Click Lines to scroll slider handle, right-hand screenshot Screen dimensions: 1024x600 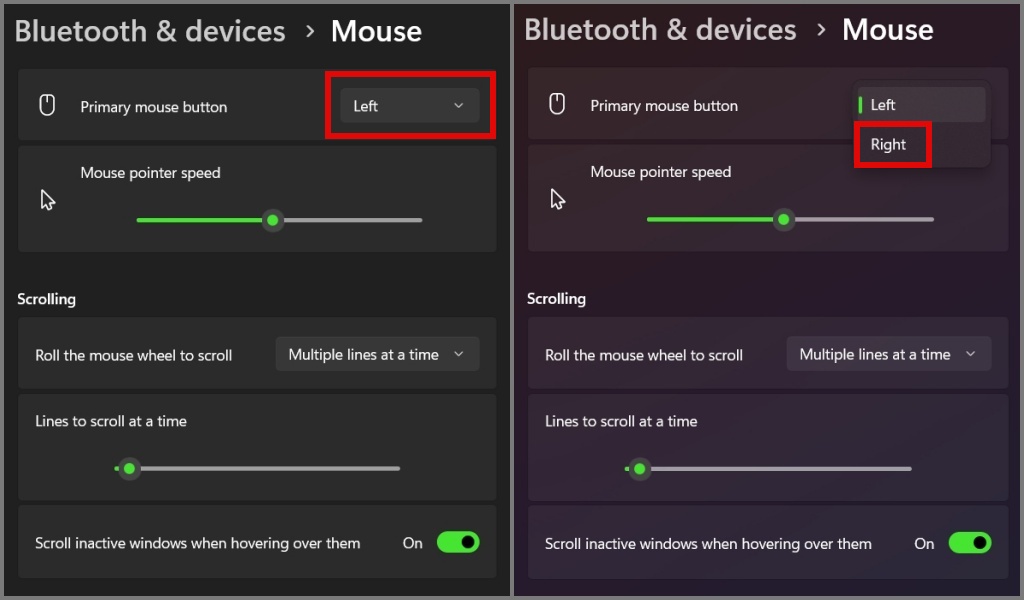pos(640,468)
